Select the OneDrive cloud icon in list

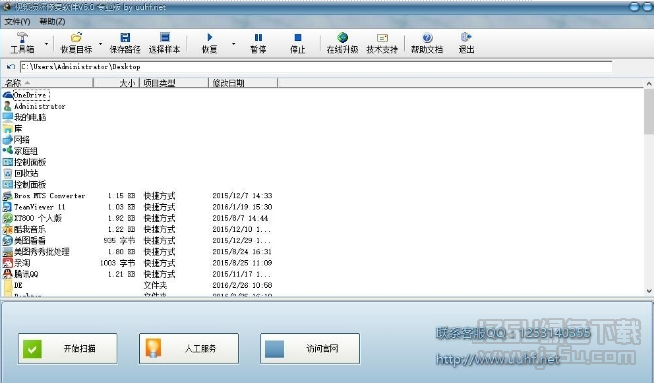pos(8,95)
